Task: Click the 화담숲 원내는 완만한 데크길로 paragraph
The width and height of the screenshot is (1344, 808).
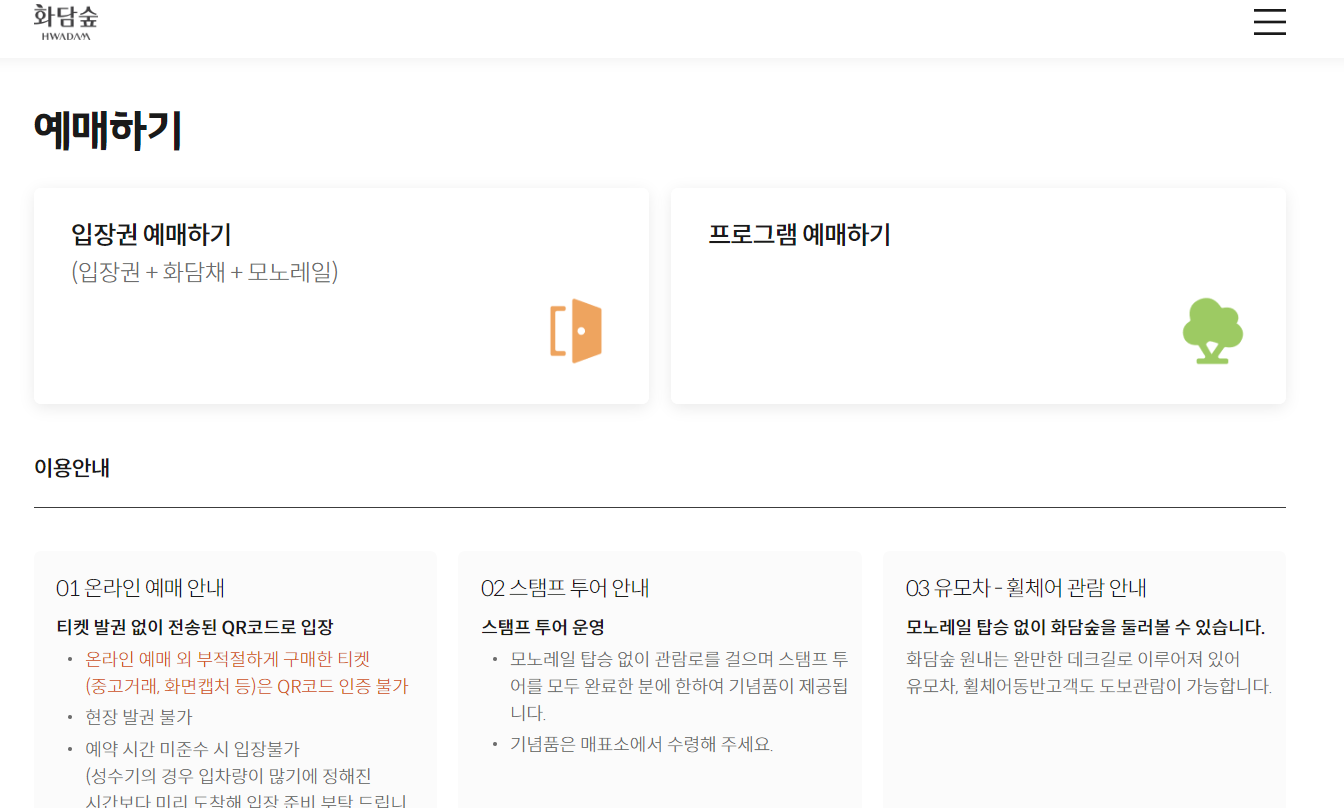Action: pos(1089,673)
